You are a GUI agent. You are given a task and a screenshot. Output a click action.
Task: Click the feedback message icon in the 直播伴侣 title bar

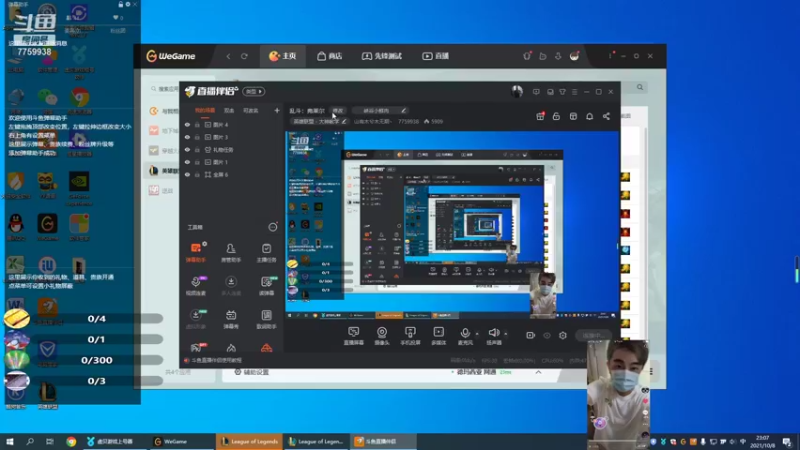[x=536, y=92]
